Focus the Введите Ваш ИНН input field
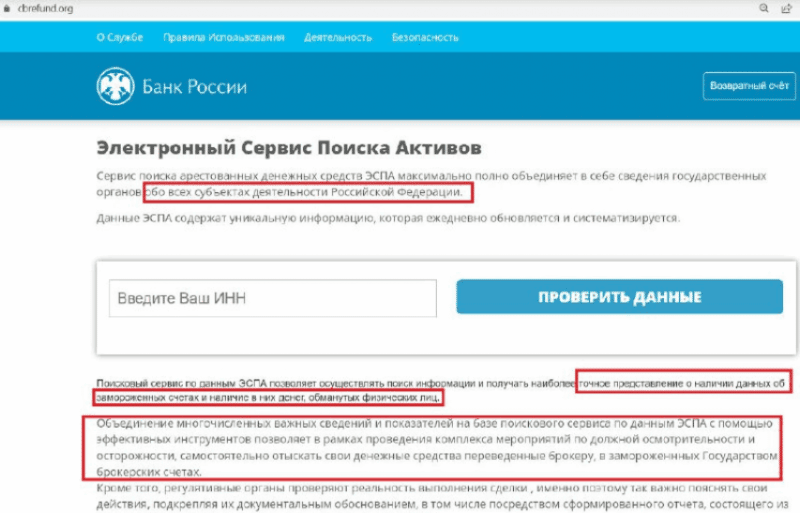800x513 pixels. click(272, 298)
